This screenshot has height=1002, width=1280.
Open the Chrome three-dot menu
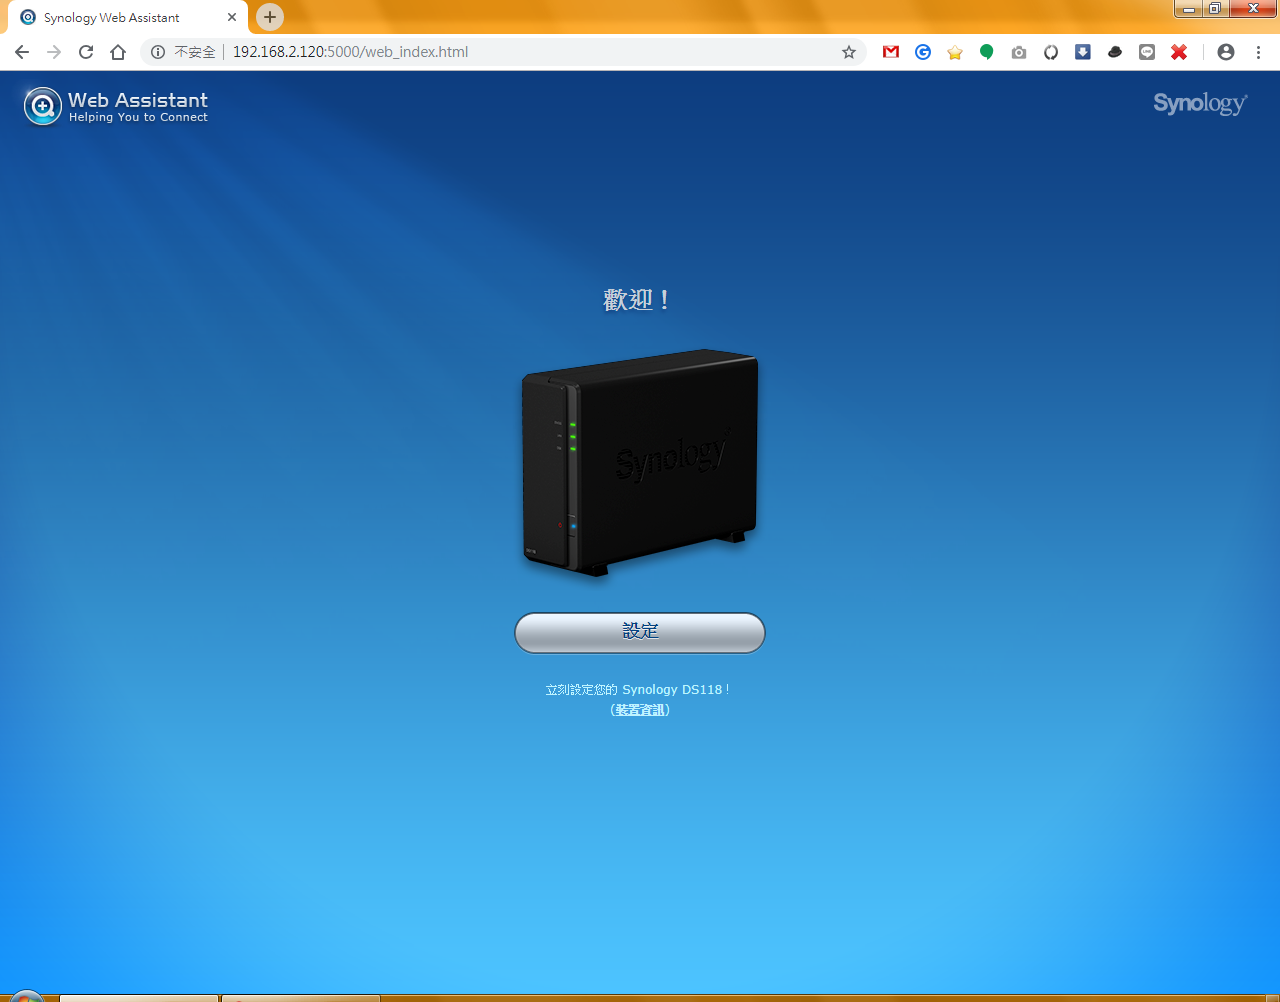[1258, 52]
